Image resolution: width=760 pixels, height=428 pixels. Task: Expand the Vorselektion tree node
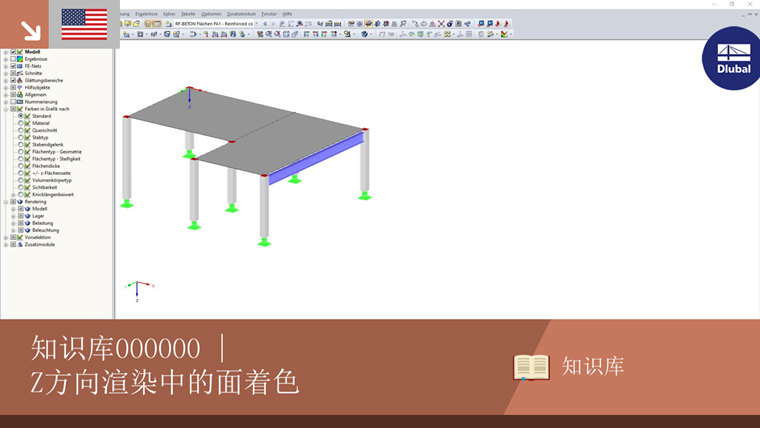pos(6,238)
